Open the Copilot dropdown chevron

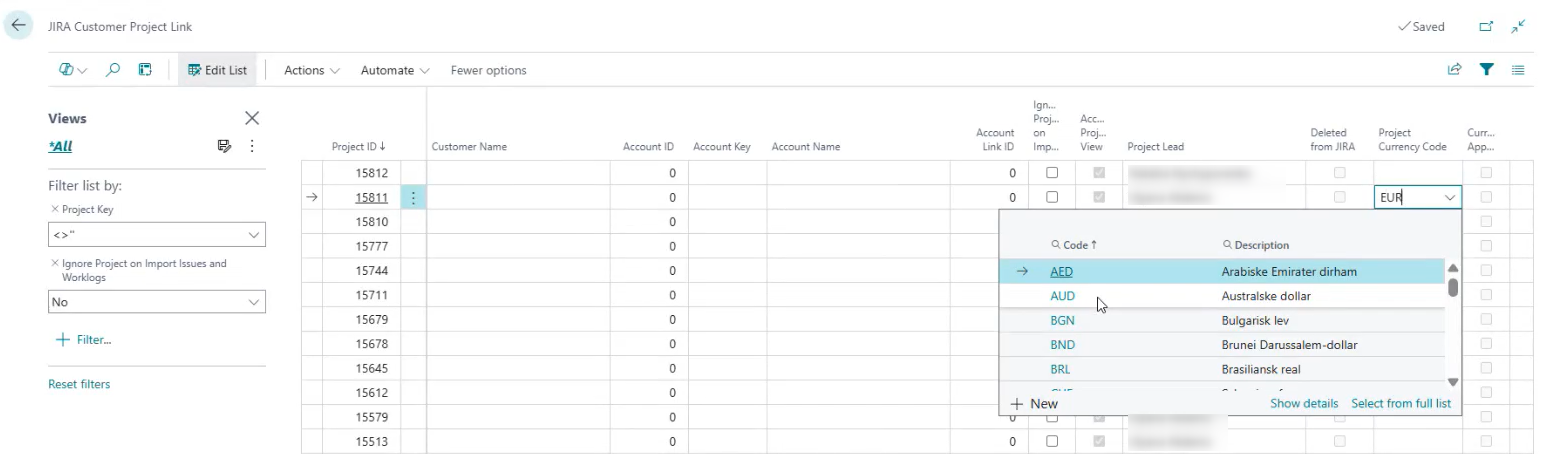click(x=82, y=71)
